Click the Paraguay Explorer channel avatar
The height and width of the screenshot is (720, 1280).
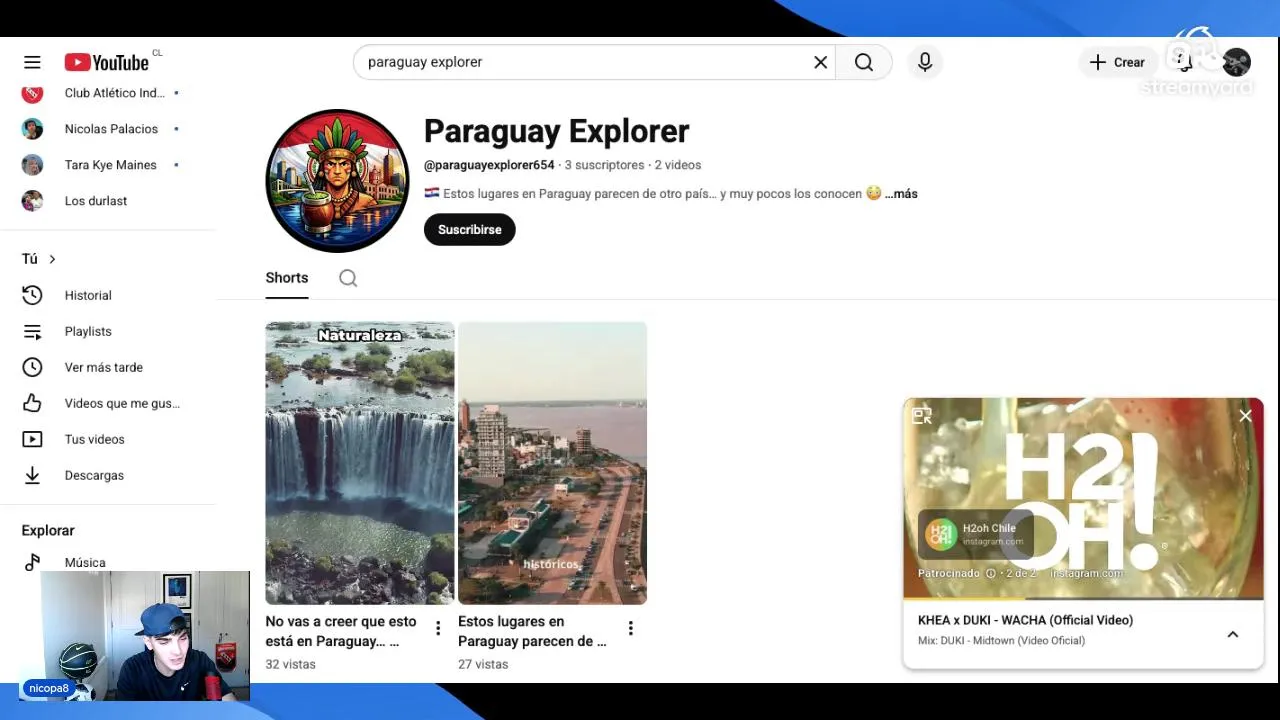pos(337,180)
